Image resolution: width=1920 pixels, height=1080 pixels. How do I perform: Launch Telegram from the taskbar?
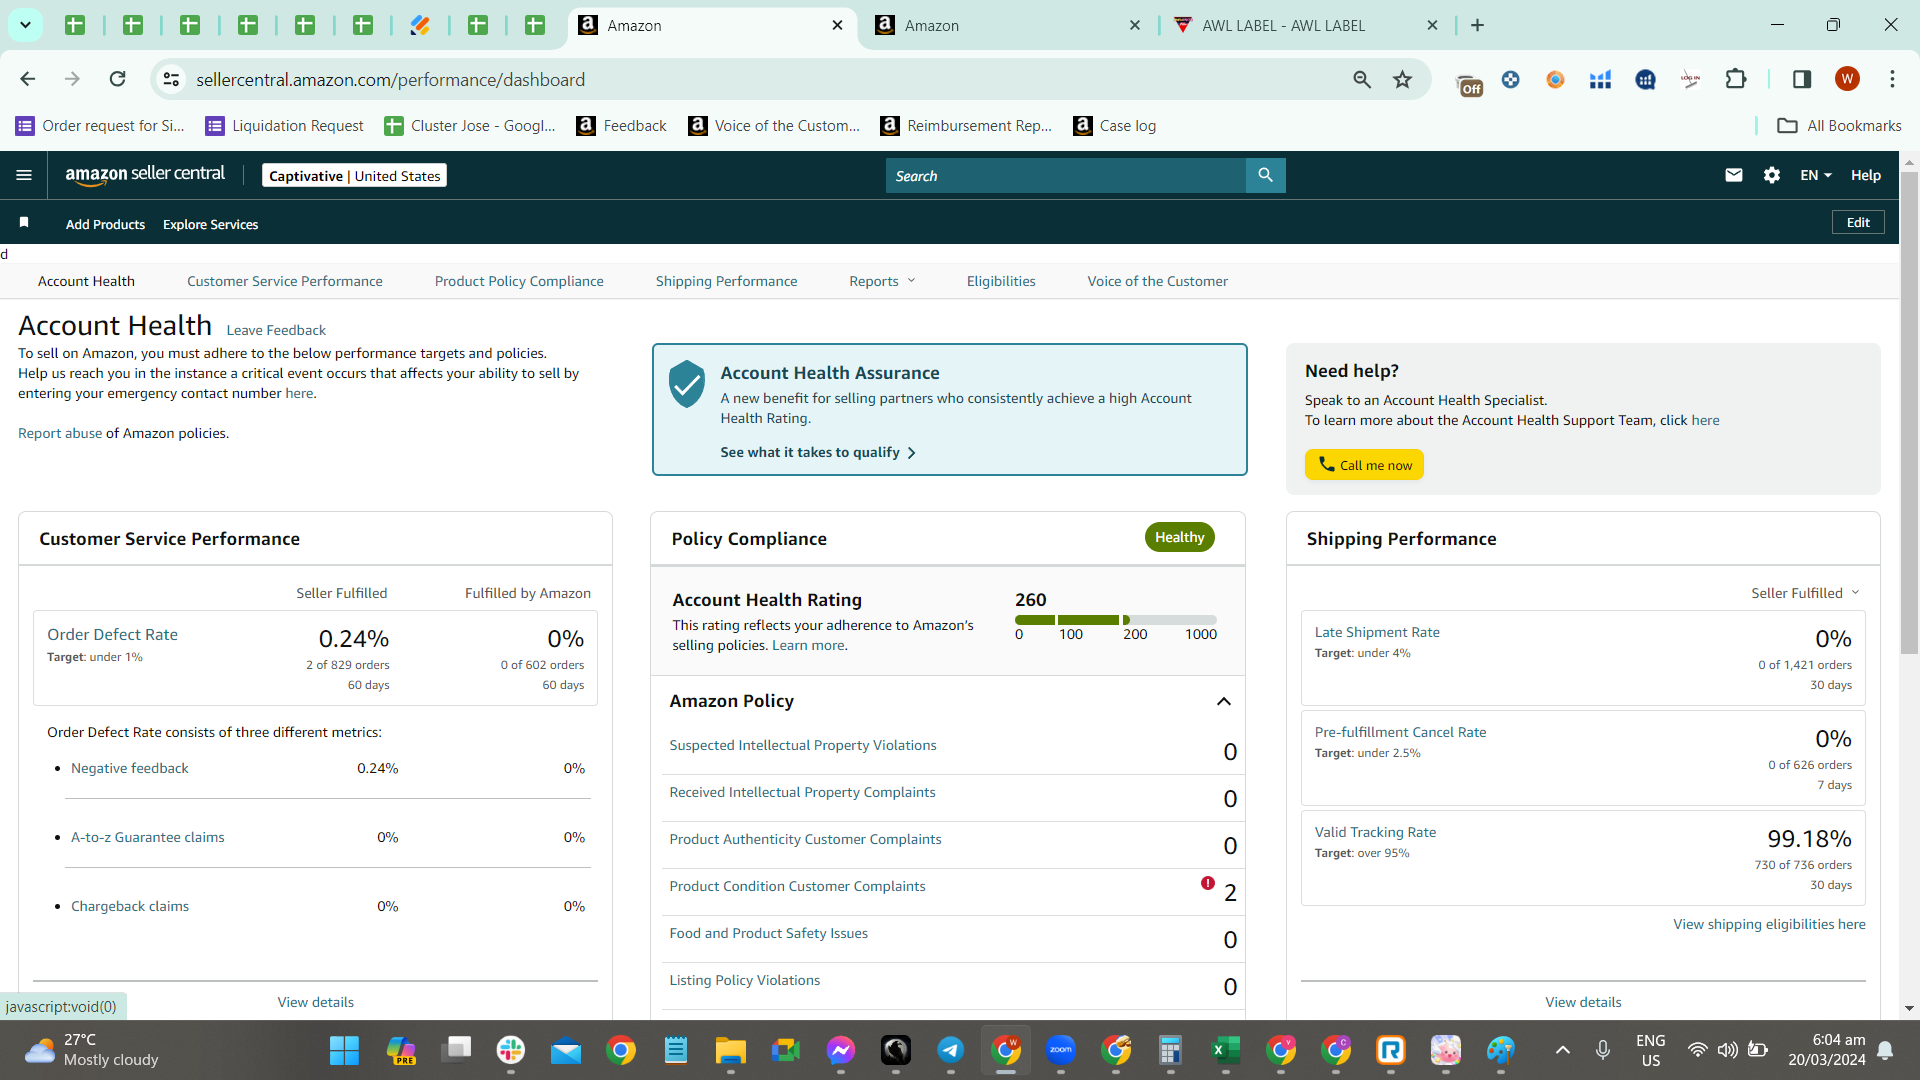tap(950, 1051)
